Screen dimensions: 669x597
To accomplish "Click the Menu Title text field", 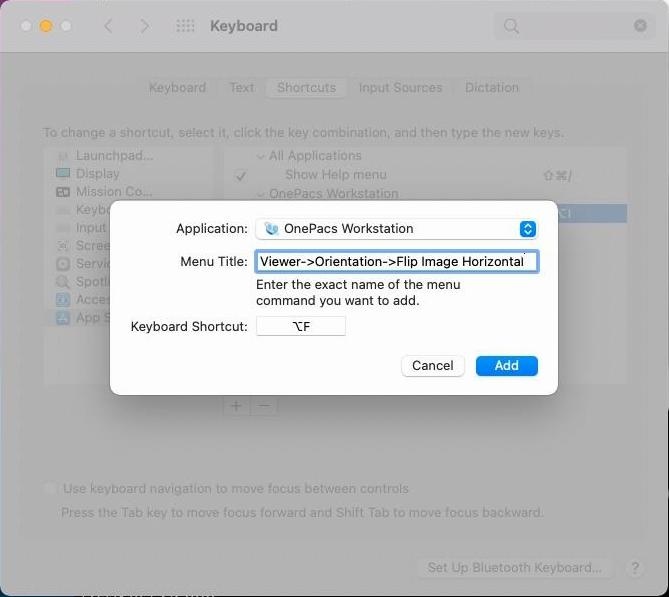I will [x=396, y=261].
